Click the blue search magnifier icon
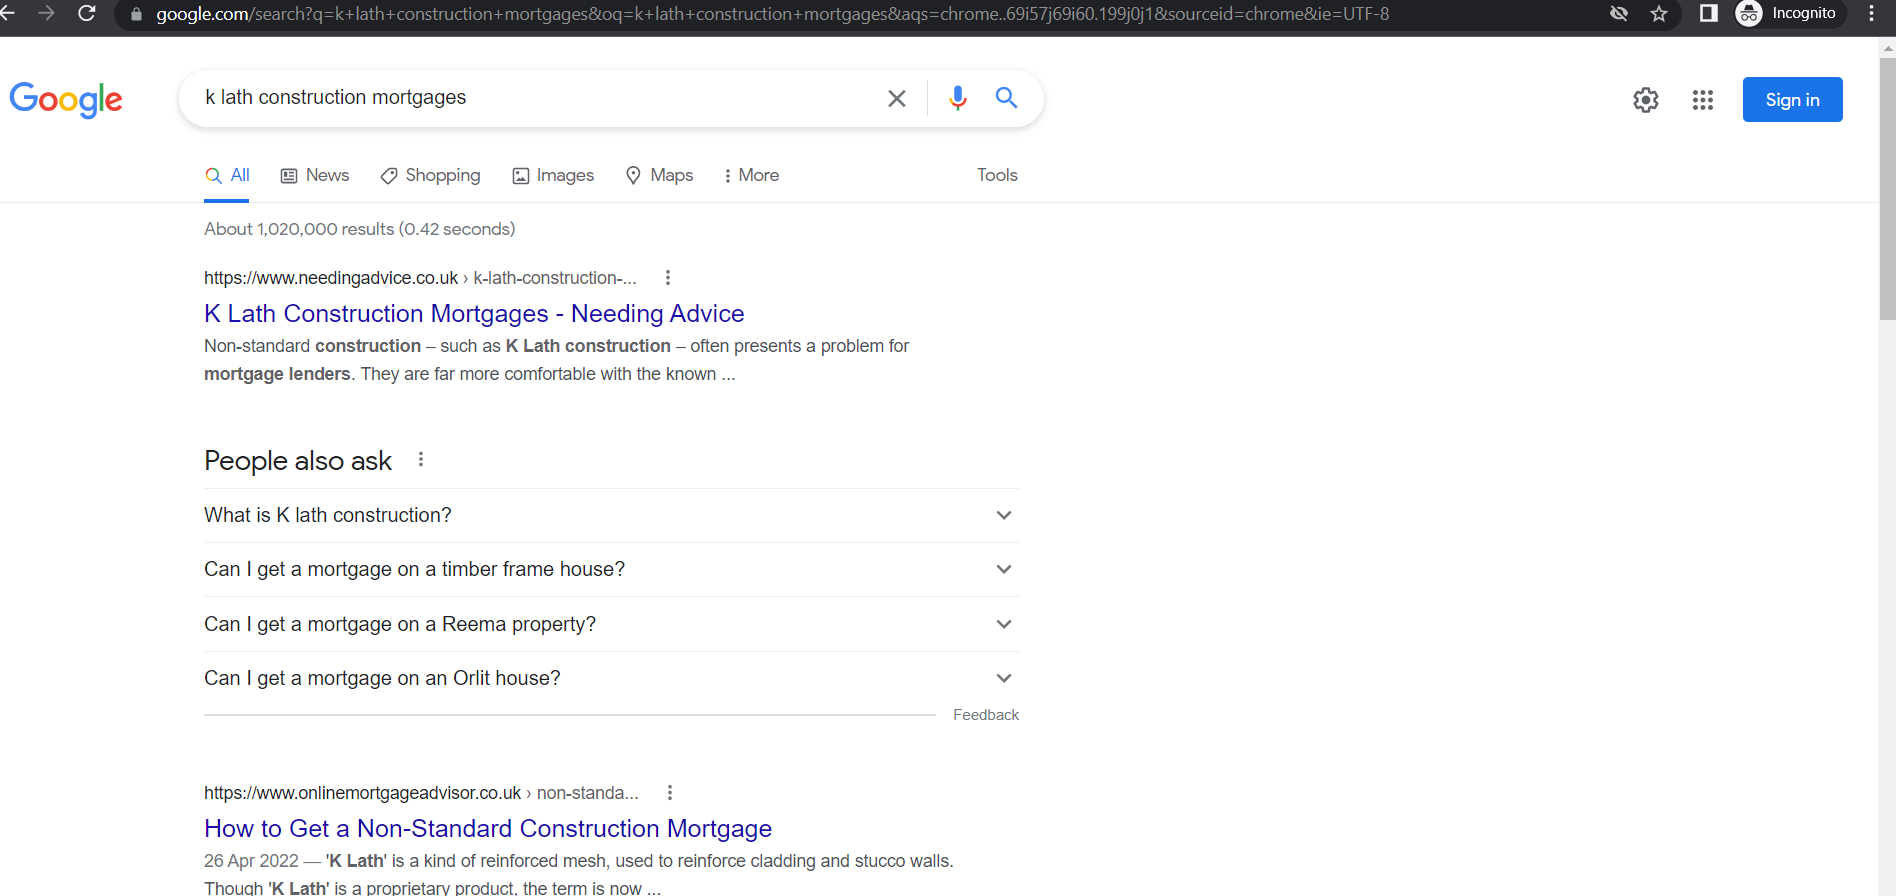 [1006, 98]
